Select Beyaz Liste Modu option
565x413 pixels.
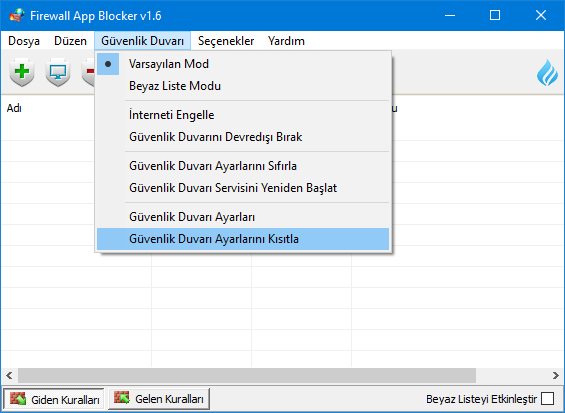tap(243, 86)
